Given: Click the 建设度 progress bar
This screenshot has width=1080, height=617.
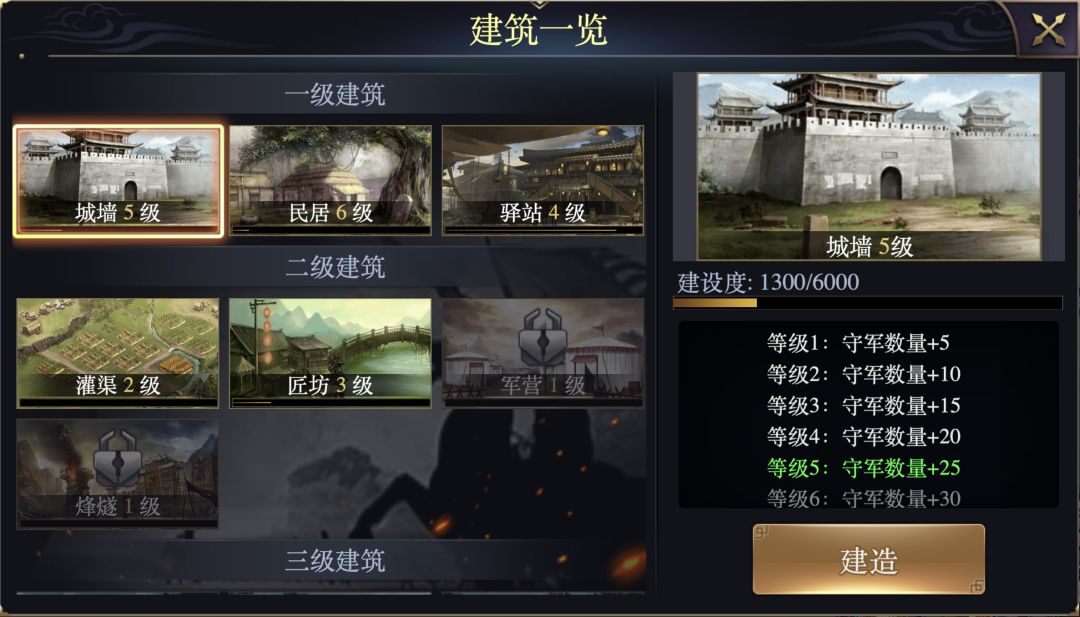Looking at the screenshot, I should [x=868, y=303].
